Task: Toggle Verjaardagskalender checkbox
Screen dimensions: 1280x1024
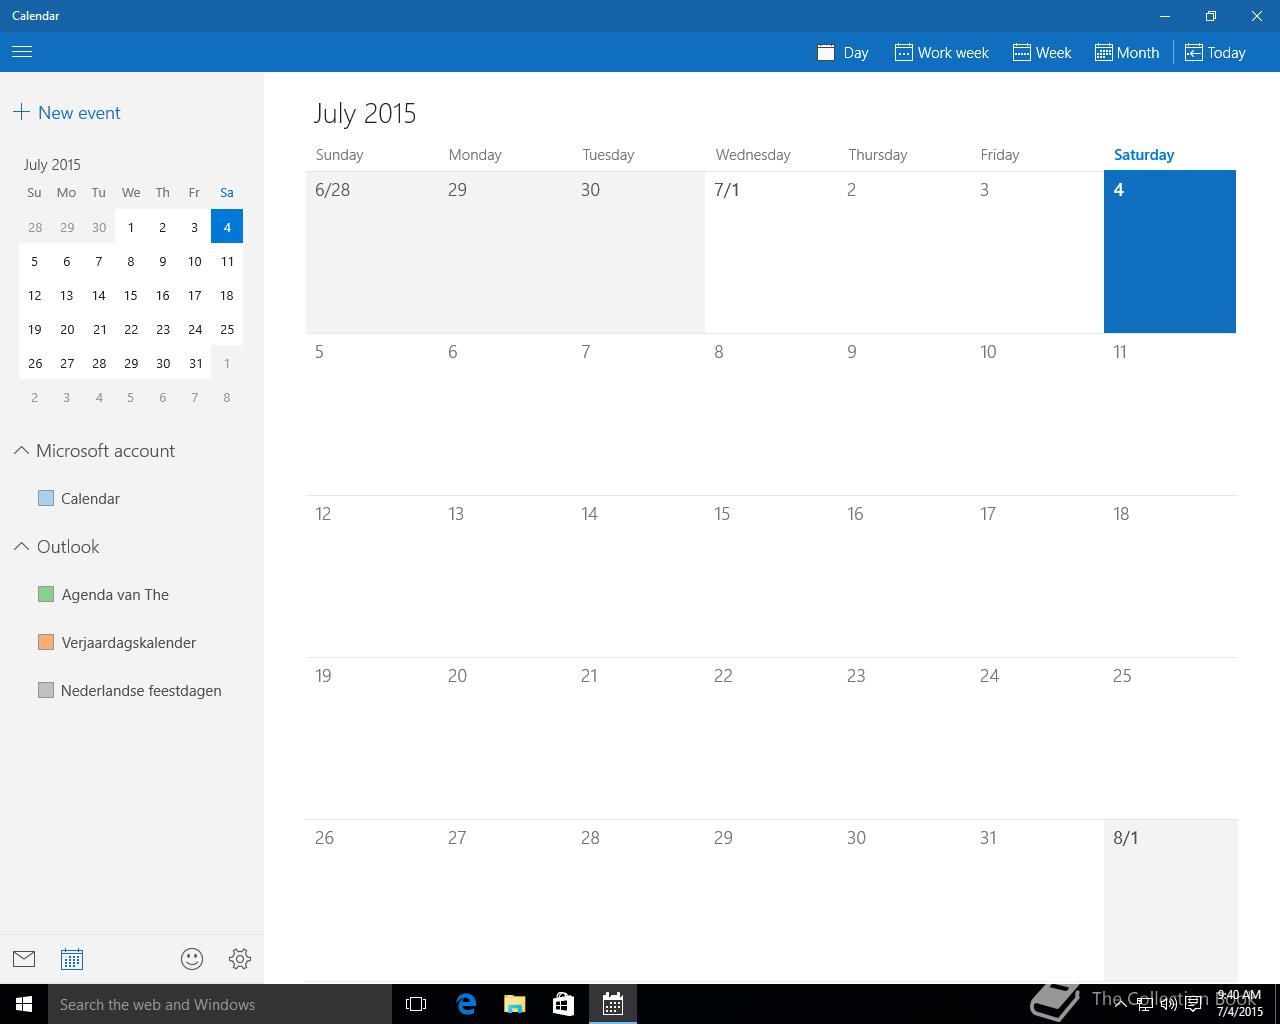Action: point(46,642)
